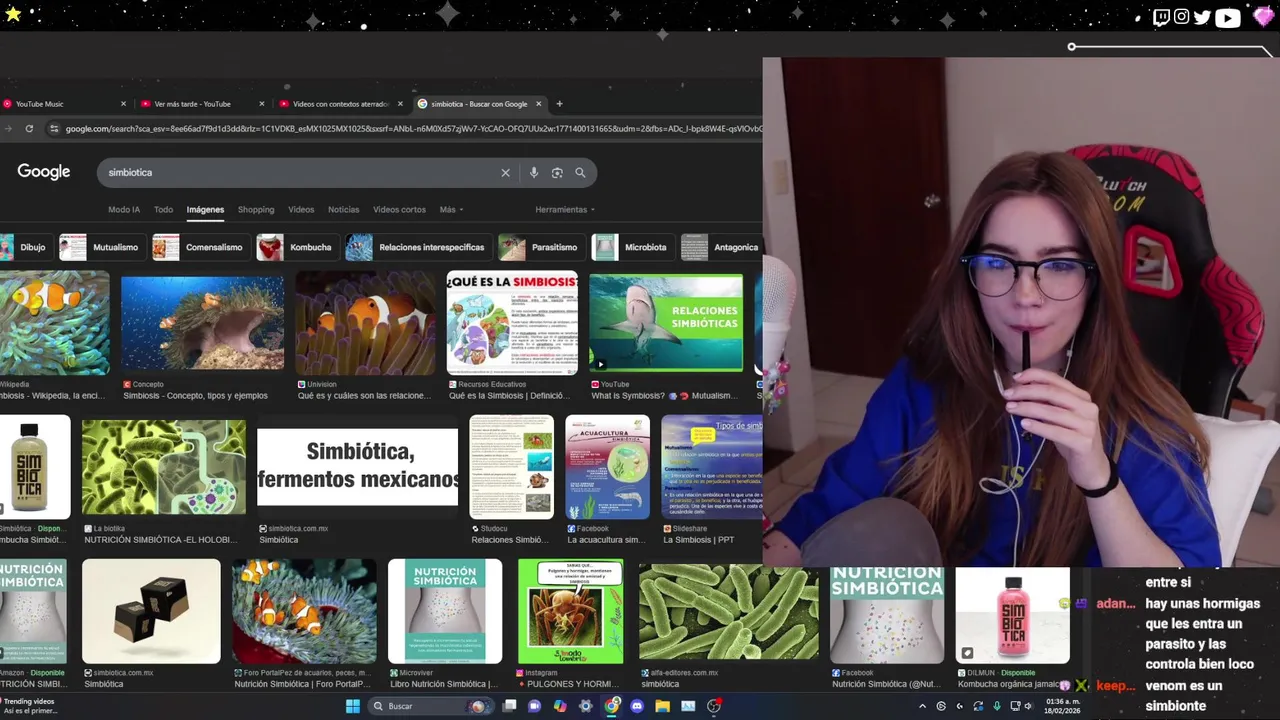
Task: Open the Univision result caption link
Action: point(364,396)
